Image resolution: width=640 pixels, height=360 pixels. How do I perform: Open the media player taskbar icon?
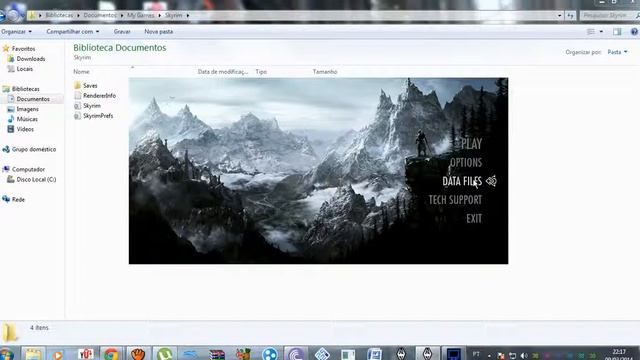(58, 354)
